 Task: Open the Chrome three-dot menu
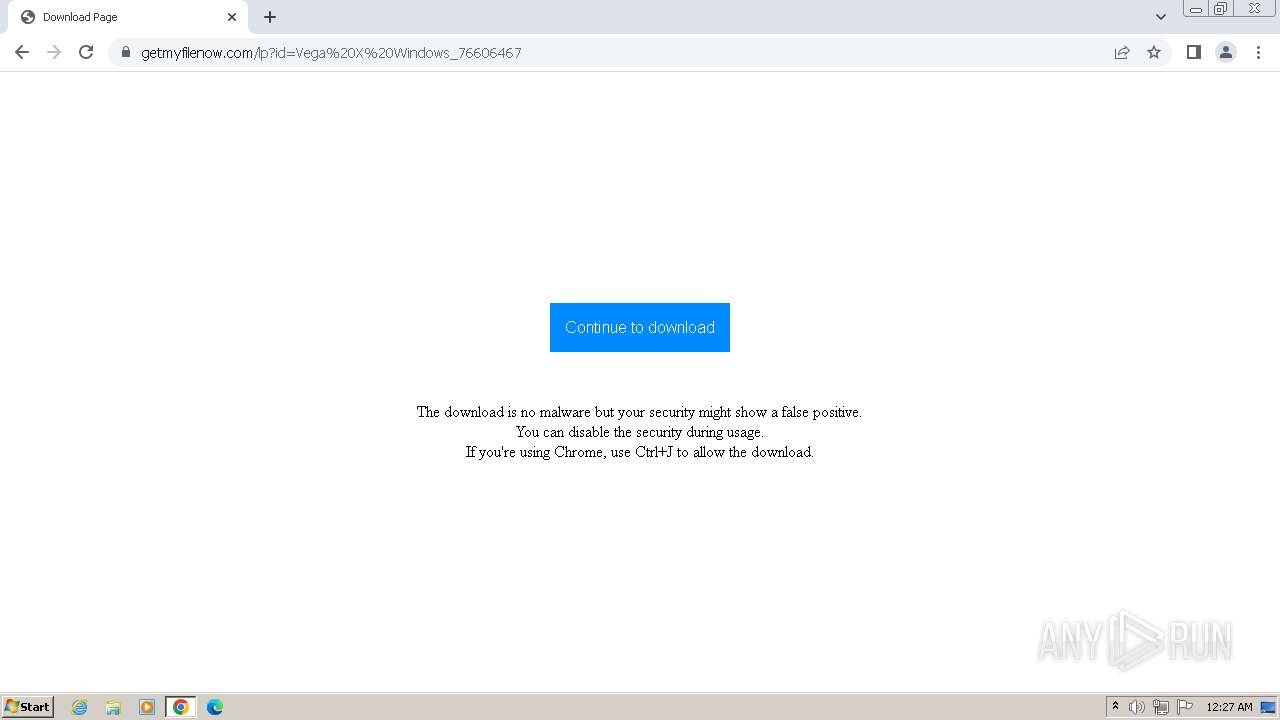click(1259, 52)
